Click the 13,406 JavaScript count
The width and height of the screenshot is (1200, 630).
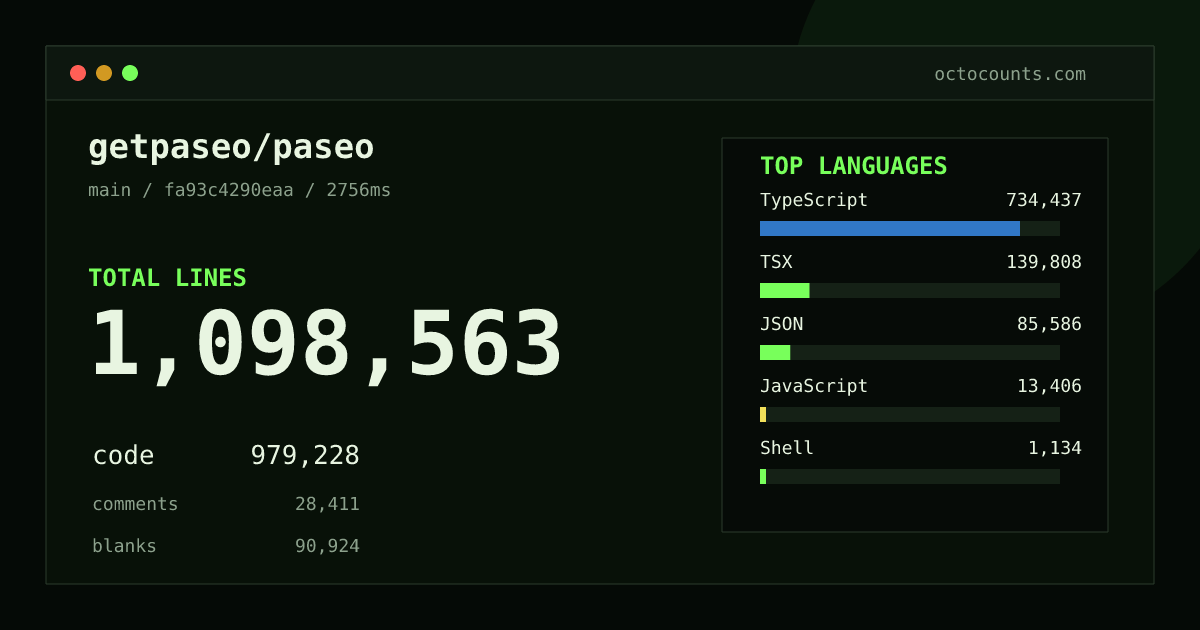tap(1049, 386)
